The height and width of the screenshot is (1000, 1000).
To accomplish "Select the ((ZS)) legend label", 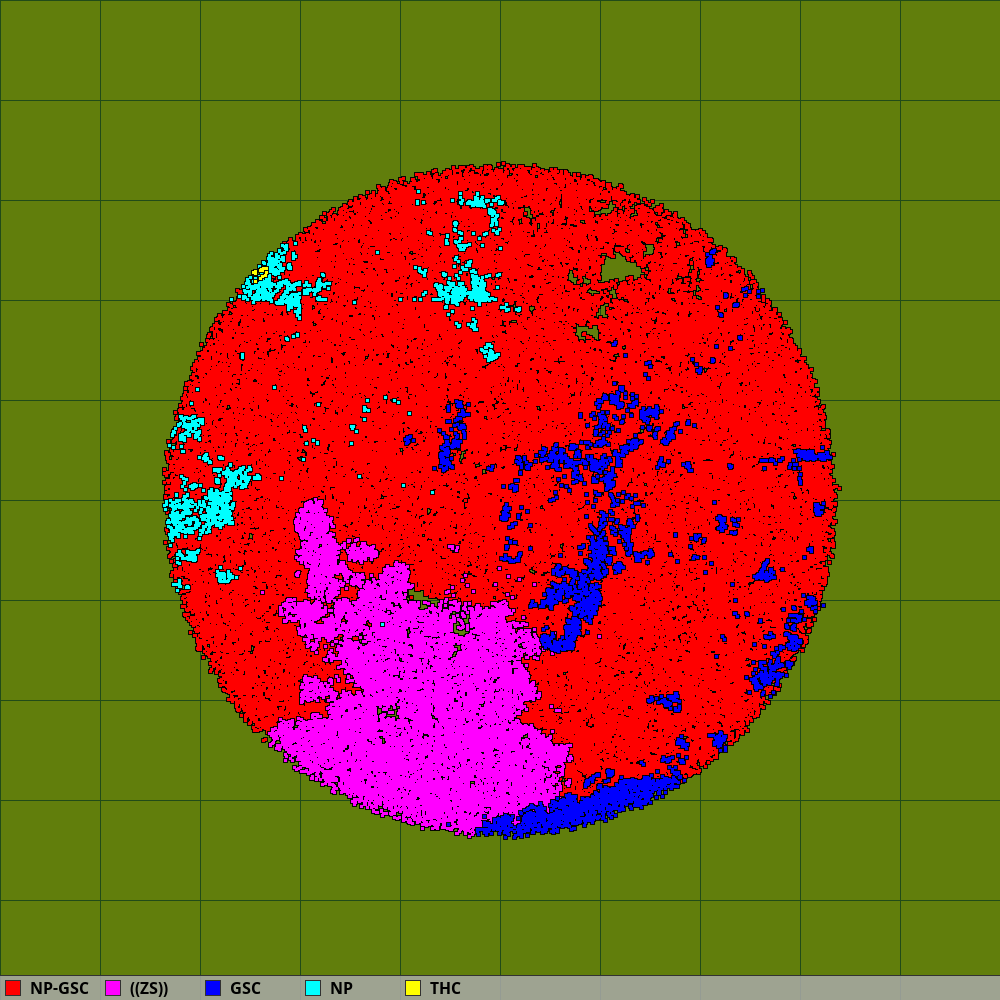I will [149, 988].
